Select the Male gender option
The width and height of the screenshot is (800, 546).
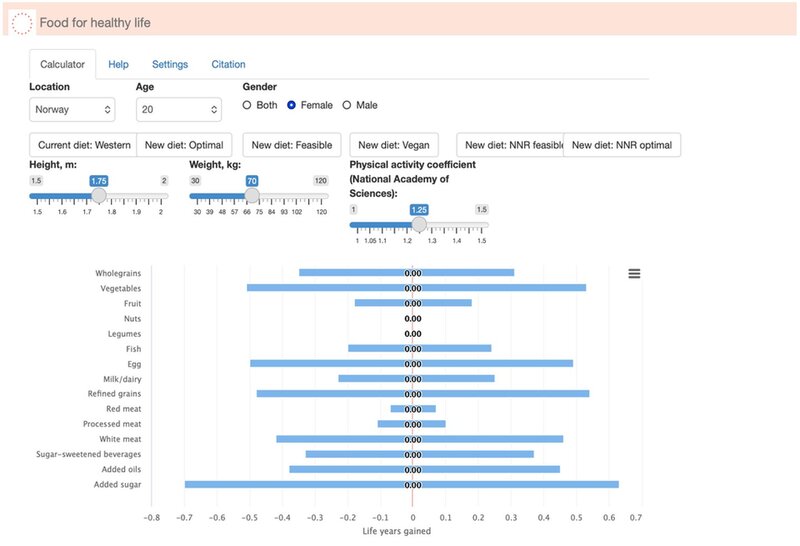click(x=347, y=105)
